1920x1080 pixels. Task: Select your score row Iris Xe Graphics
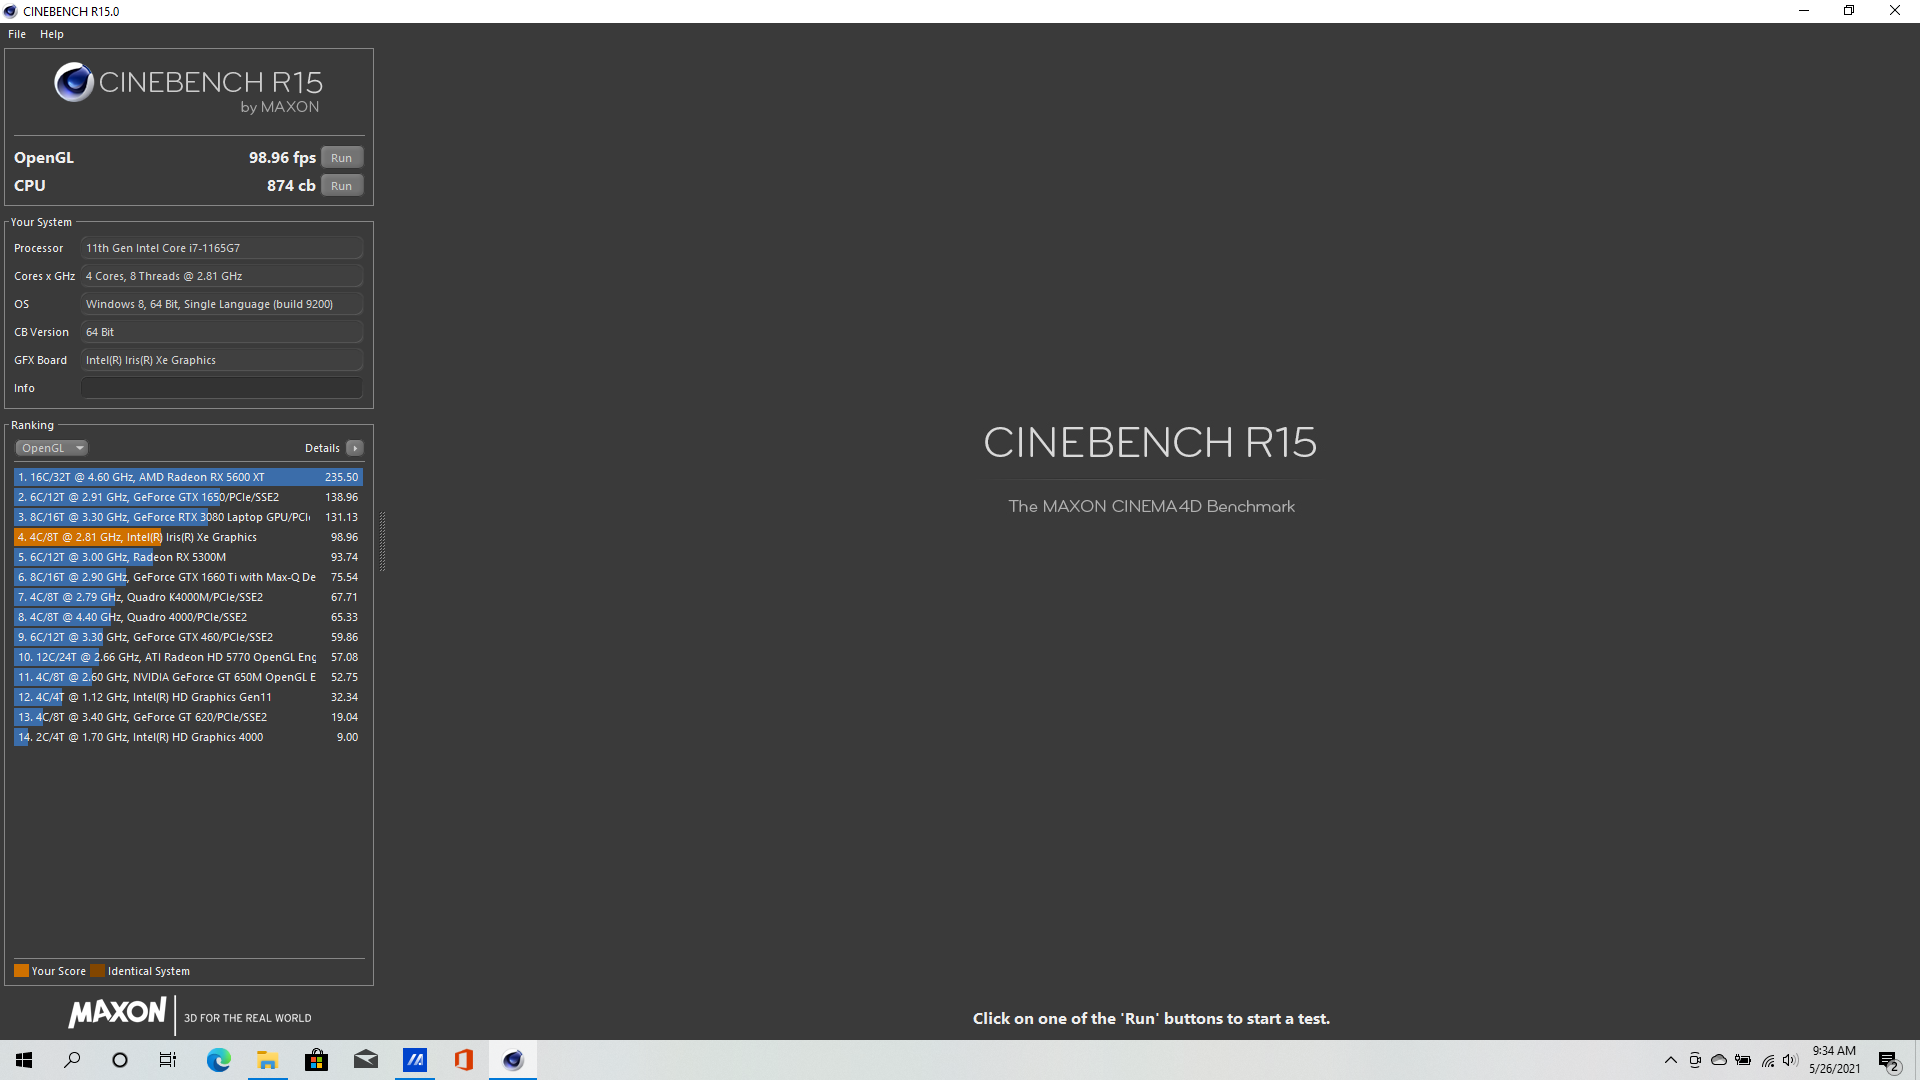188,537
